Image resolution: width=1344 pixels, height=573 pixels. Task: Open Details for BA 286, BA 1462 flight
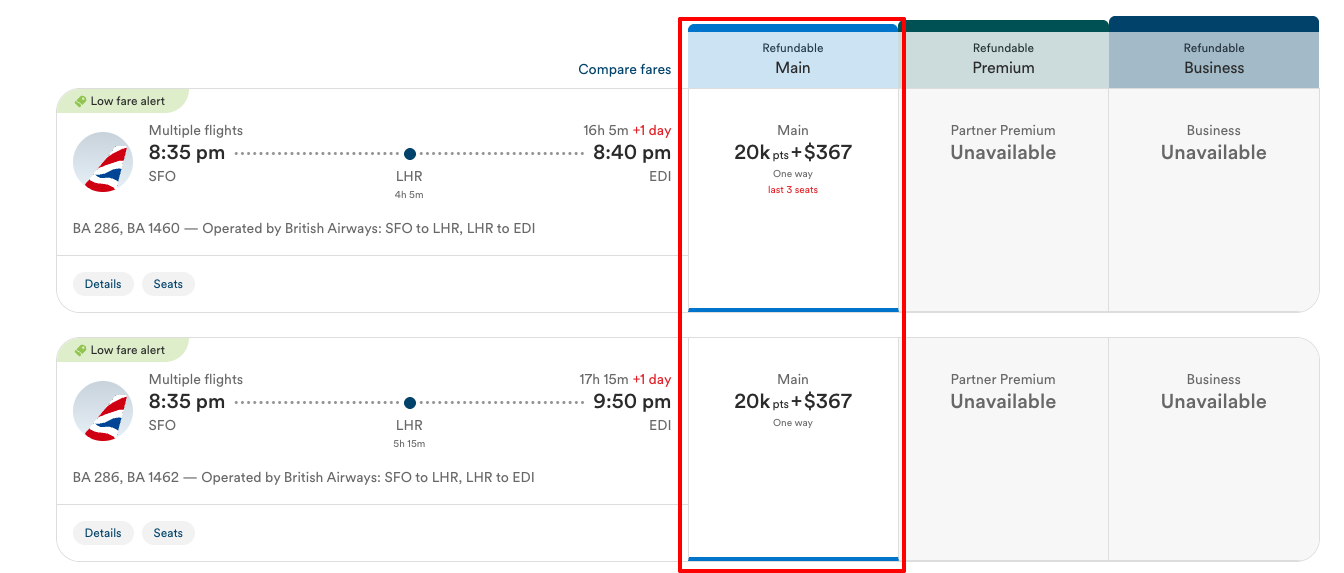point(103,533)
